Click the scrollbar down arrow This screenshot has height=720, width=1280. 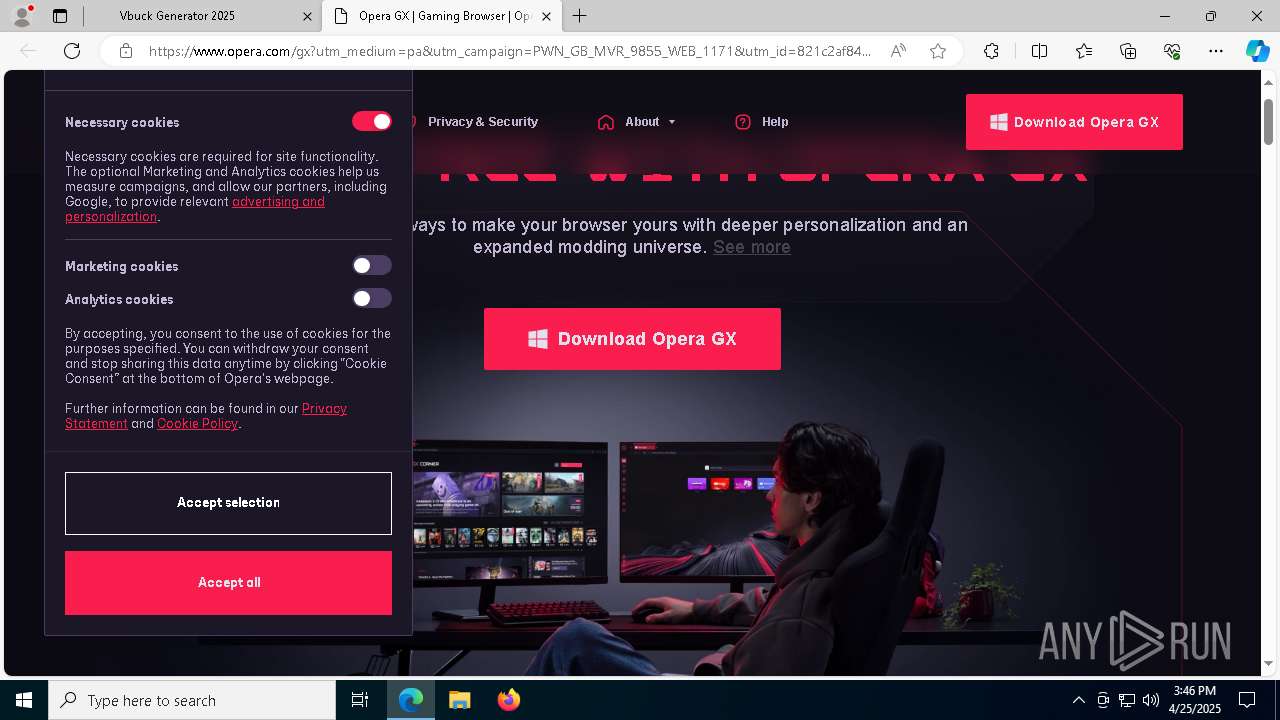[1268, 663]
